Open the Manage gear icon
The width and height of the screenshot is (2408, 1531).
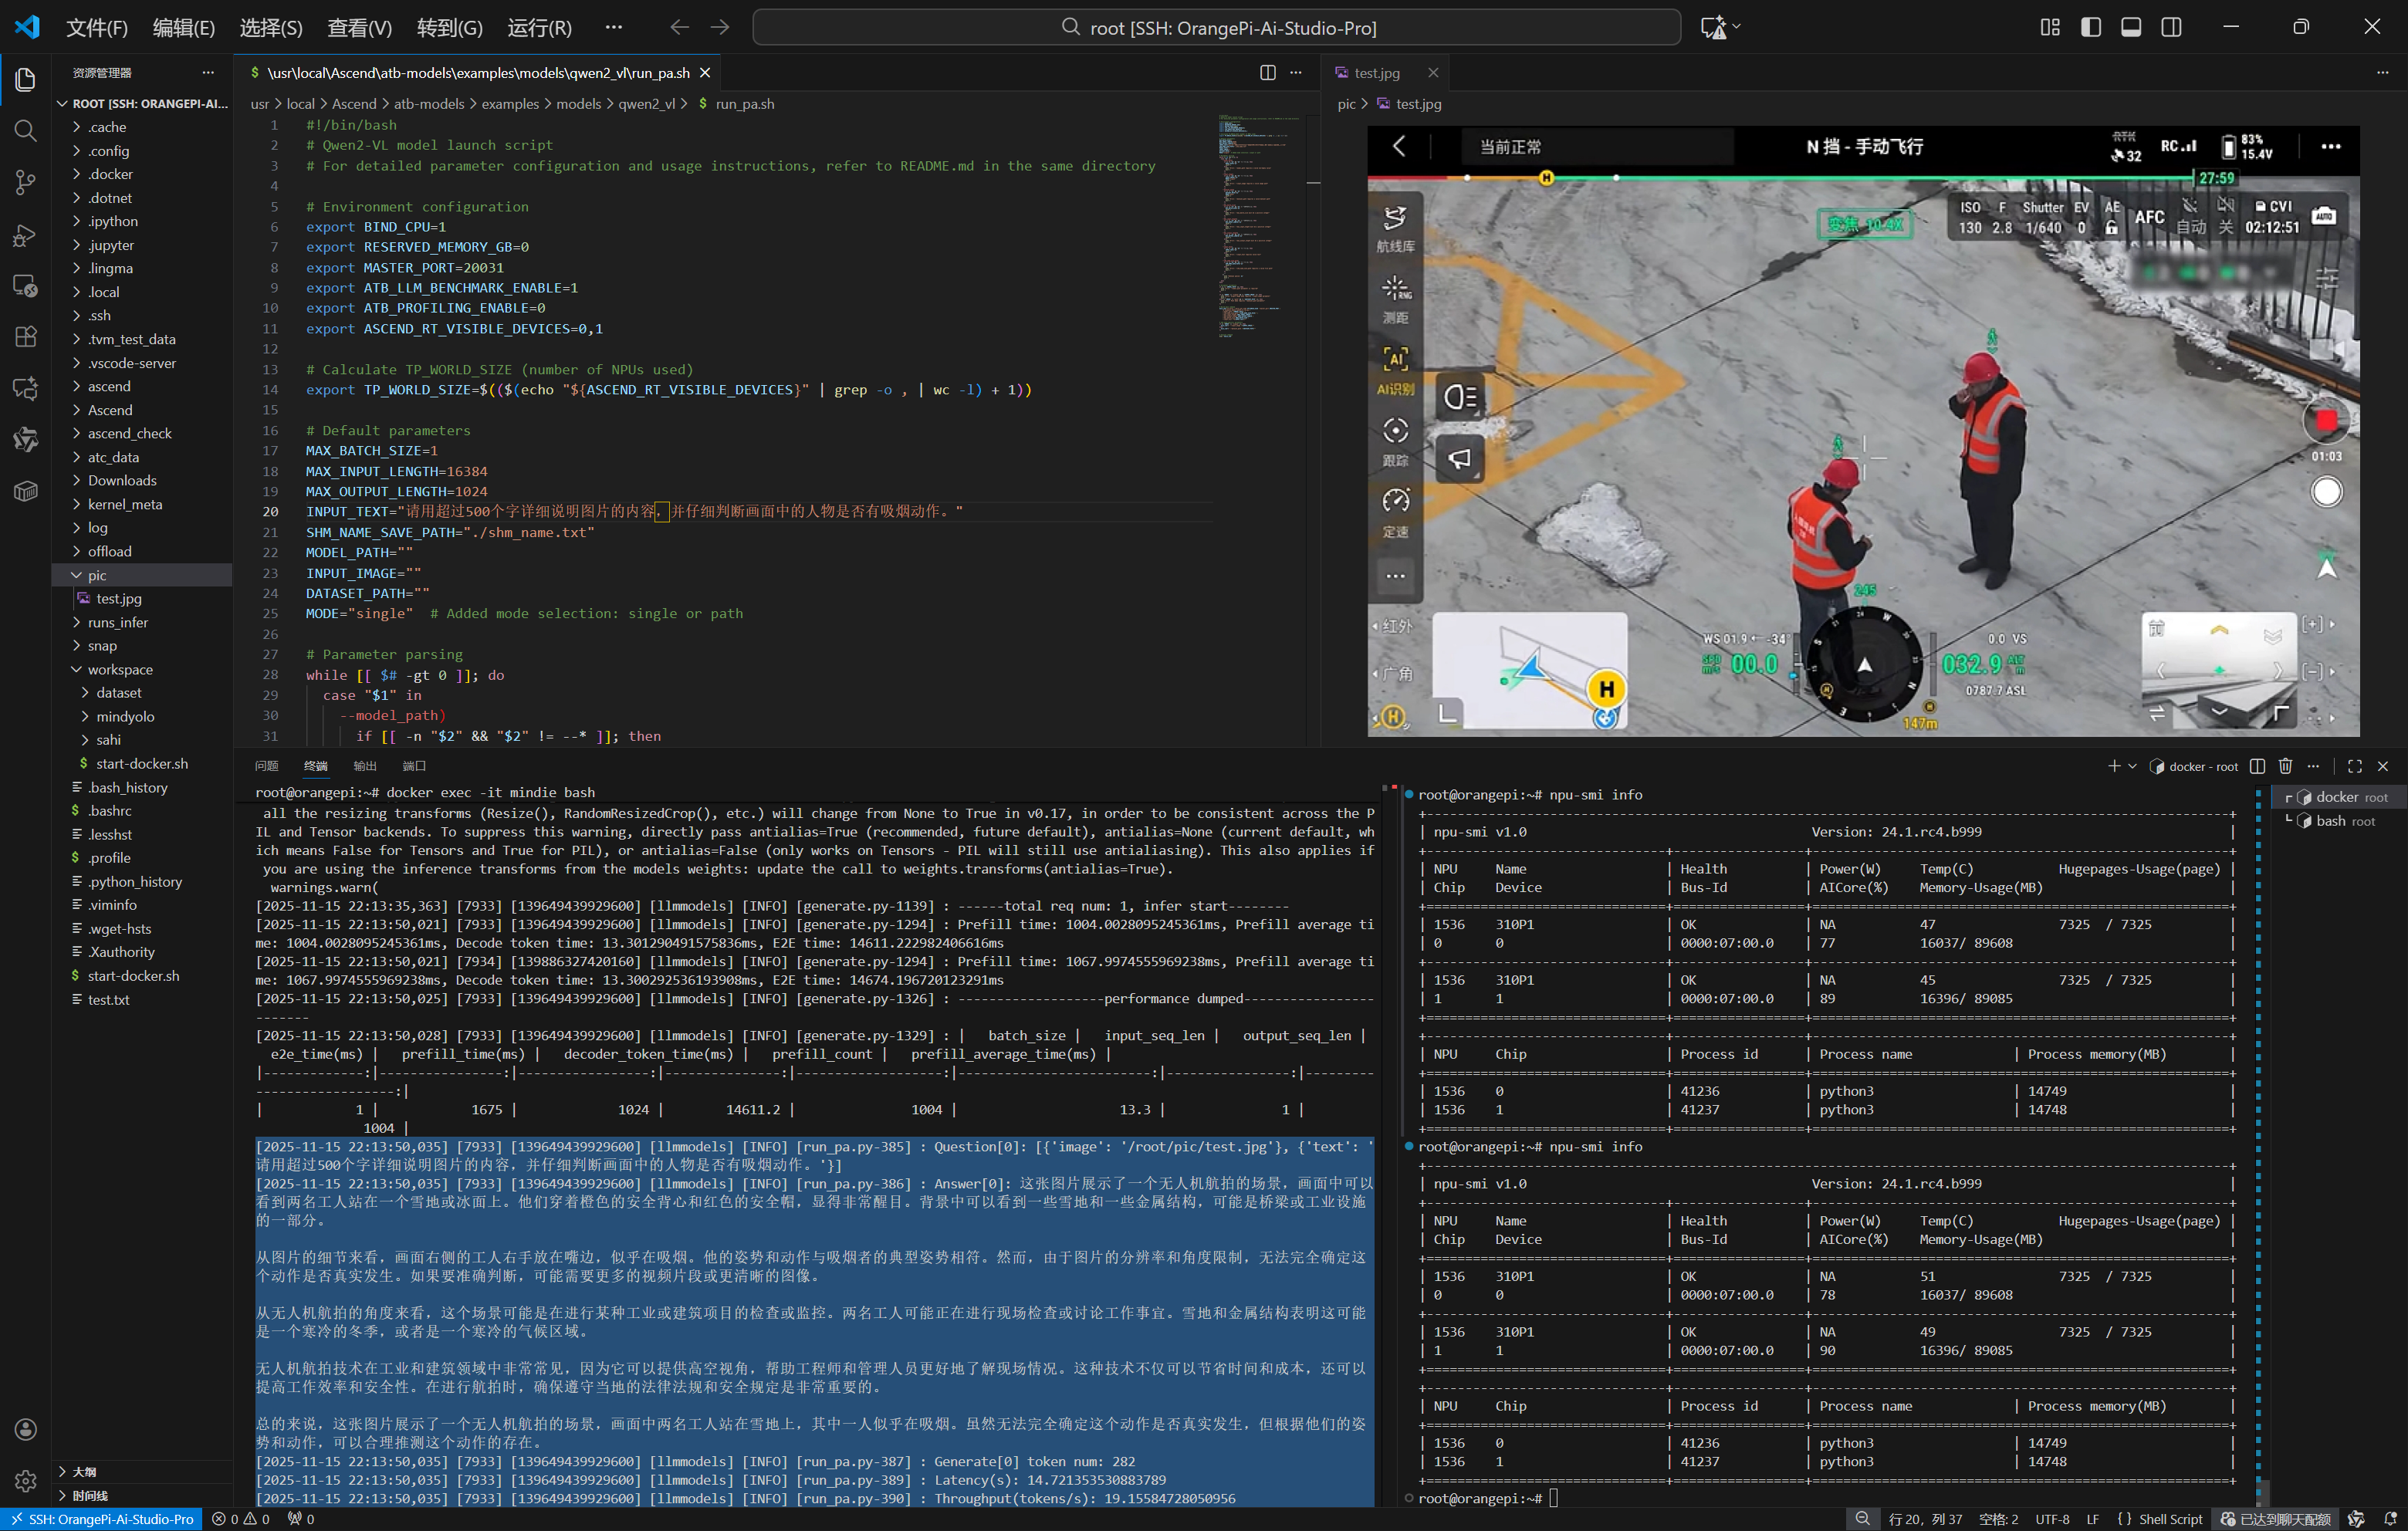[26, 1481]
